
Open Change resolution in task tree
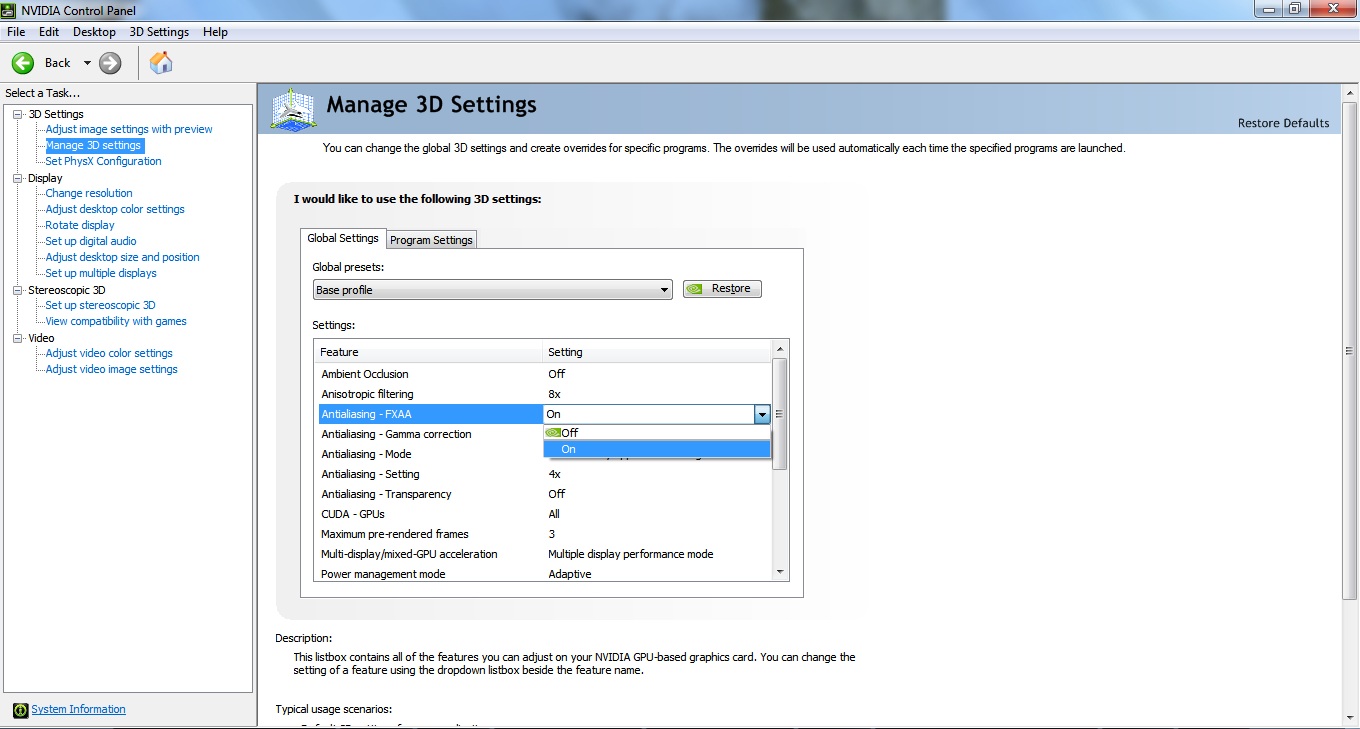click(89, 193)
